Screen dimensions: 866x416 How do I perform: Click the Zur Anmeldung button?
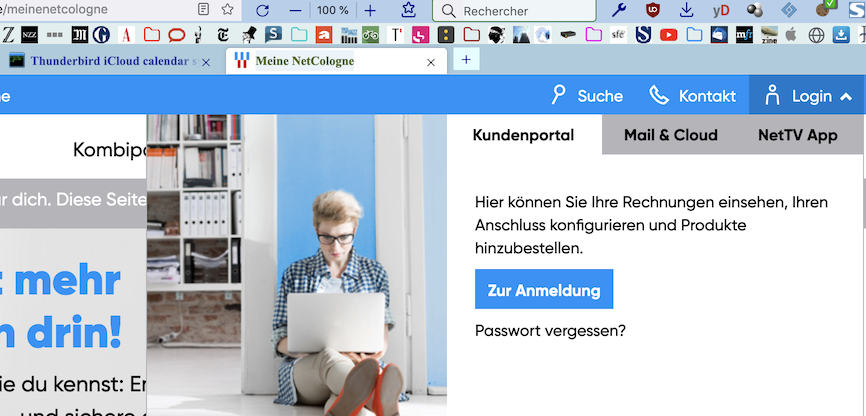tap(544, 289)
